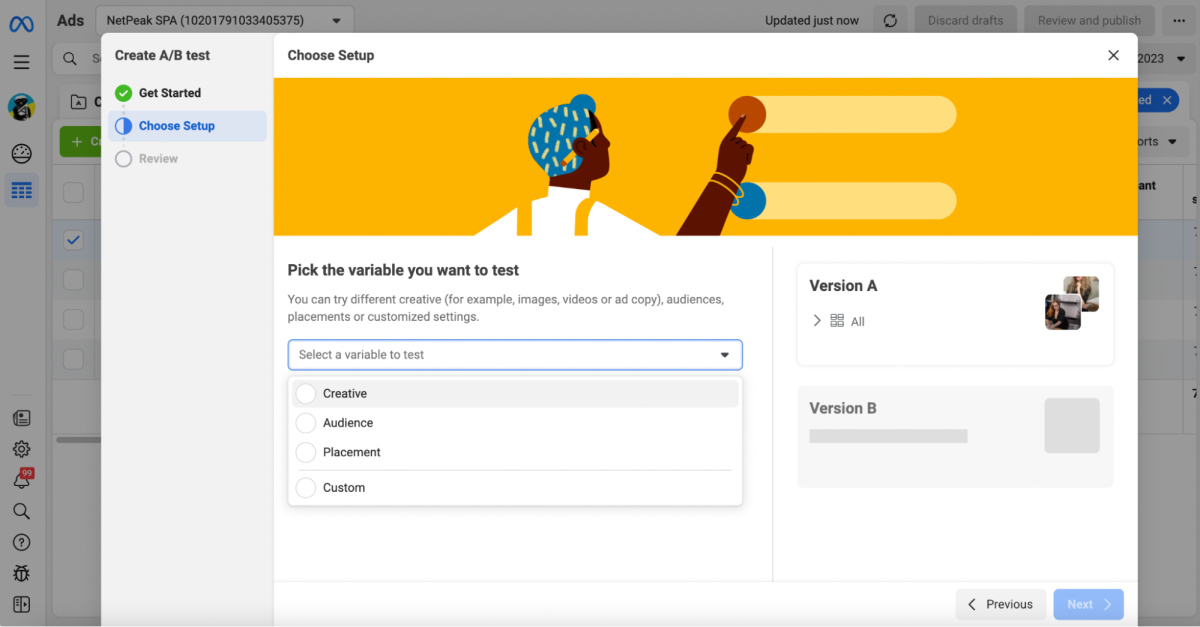Click the "Updated just now" status text
This screenshot has width=1200, height=627.
point(812,20)
